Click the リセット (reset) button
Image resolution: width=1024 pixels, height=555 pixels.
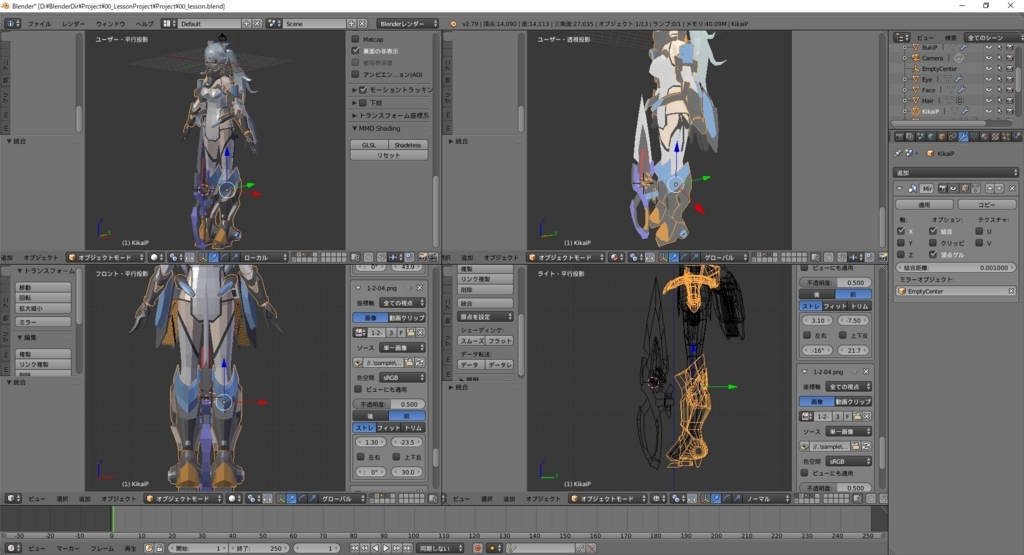point(389,155)
